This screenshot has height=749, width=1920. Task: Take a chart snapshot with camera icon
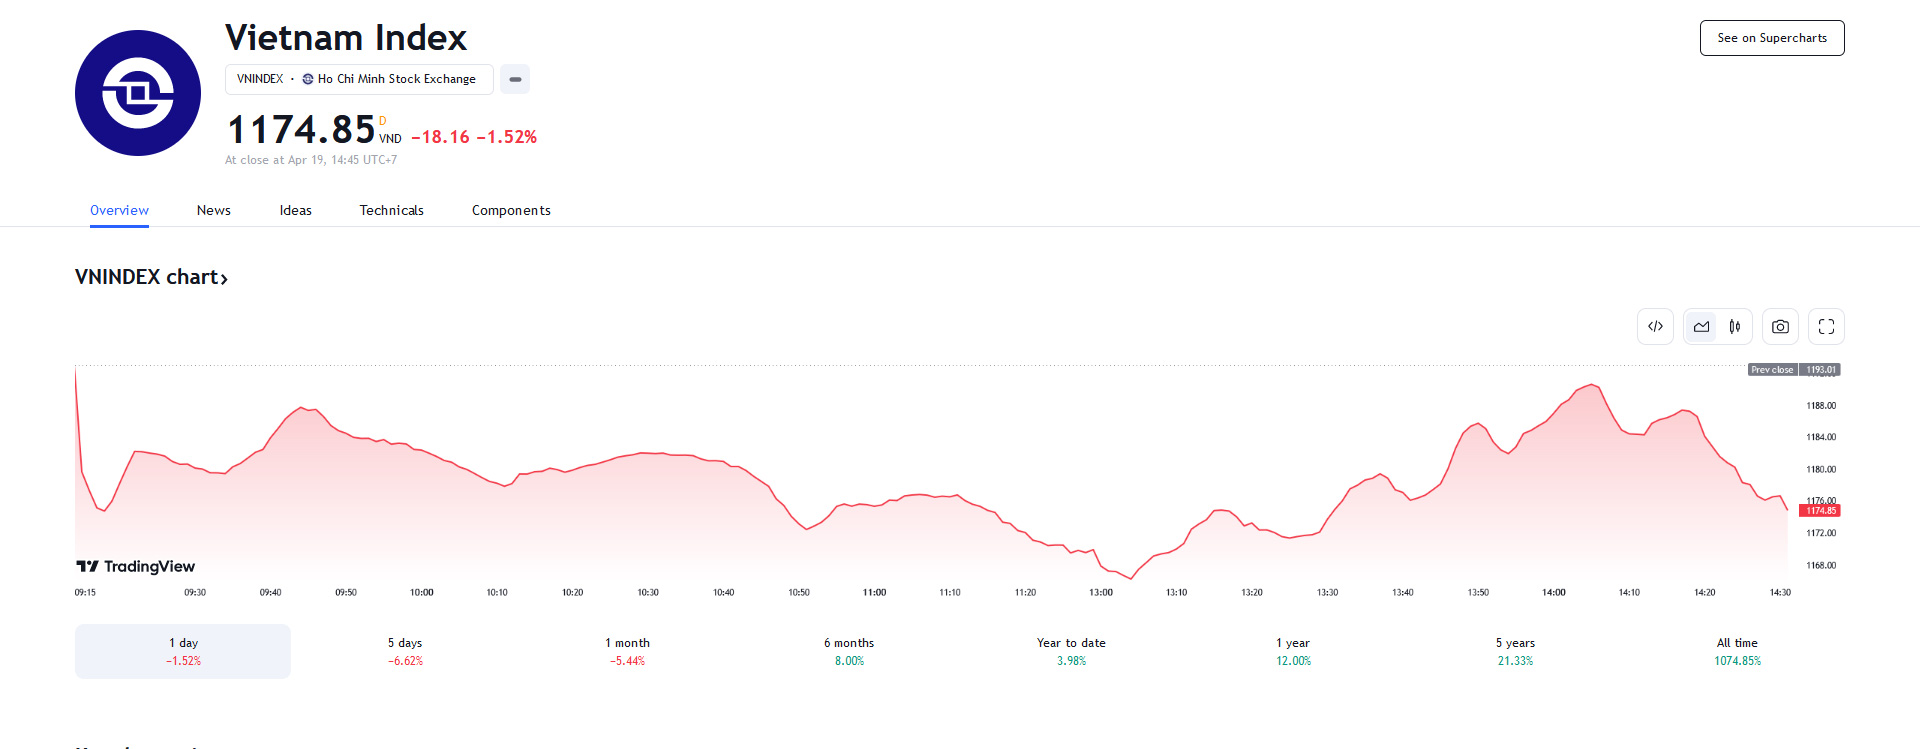tap(1780, 327)
